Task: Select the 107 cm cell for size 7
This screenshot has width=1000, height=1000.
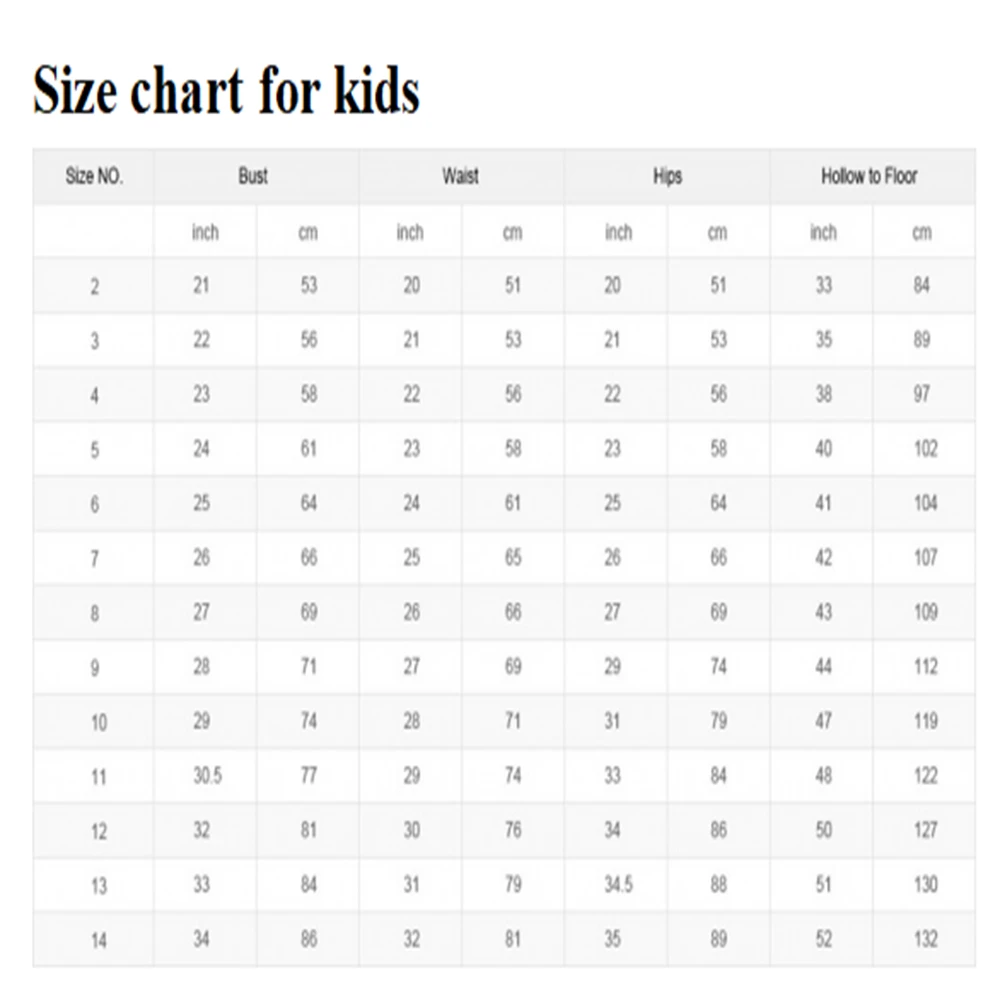Action: [925, 558]
